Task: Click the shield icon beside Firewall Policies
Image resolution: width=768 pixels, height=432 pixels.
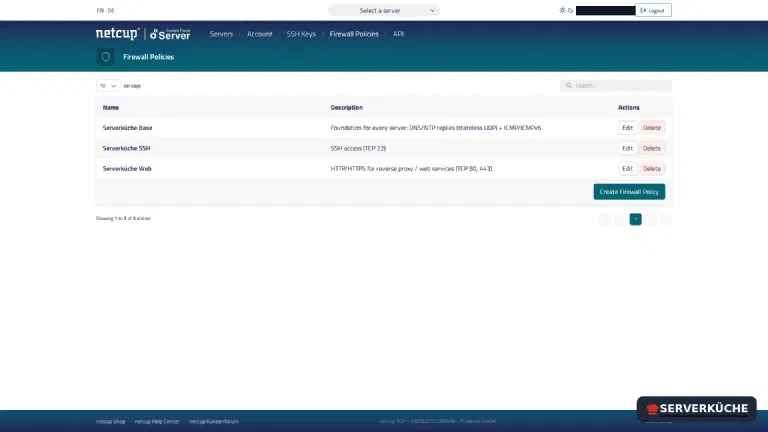Action: coord(105,57)
